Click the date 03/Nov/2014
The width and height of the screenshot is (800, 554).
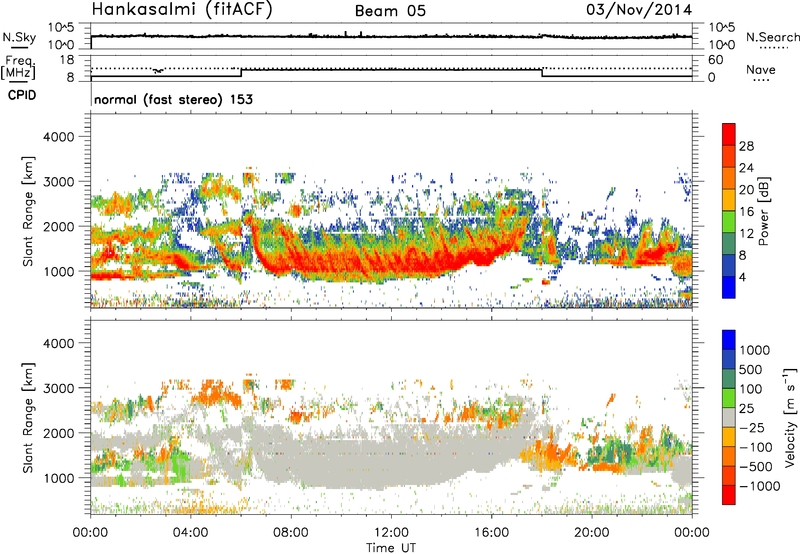click(x=639, y=10)
